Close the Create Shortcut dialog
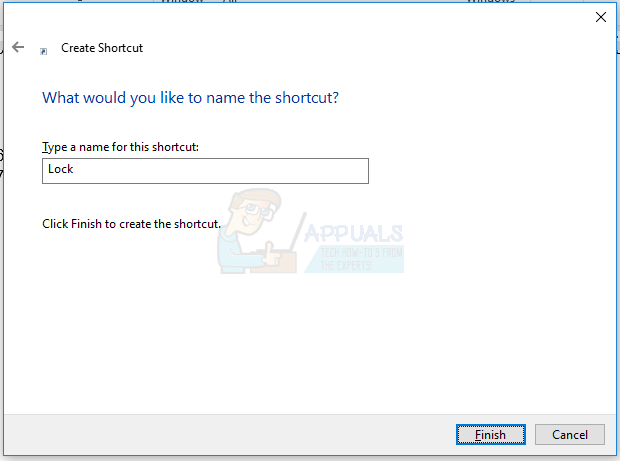Screen dimensions: 620x461 pos(601,17)
